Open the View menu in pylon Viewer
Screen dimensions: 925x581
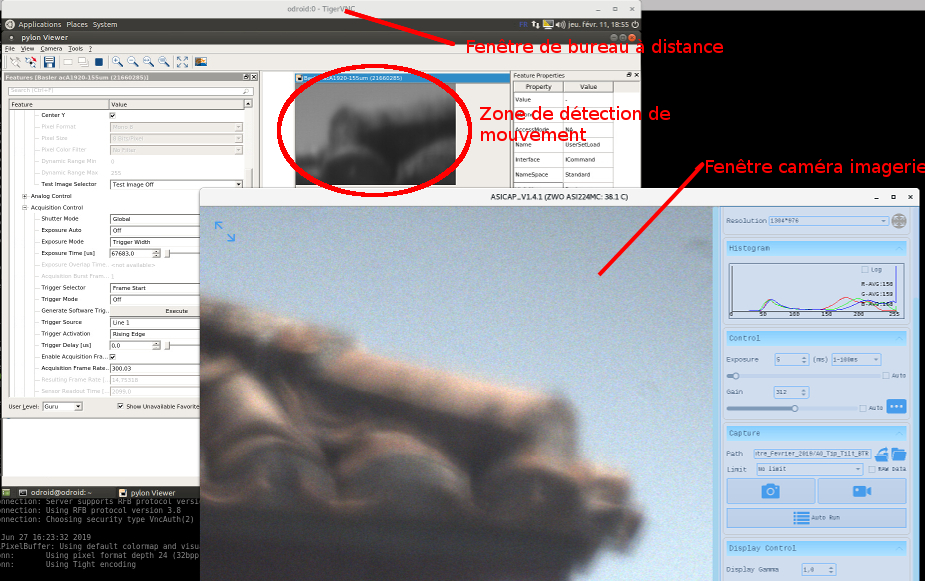point(28,49)
